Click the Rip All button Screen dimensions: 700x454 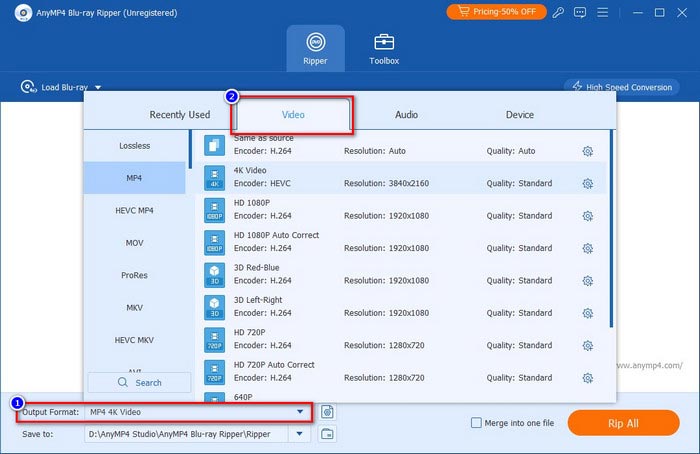click(x=624, y=423)
